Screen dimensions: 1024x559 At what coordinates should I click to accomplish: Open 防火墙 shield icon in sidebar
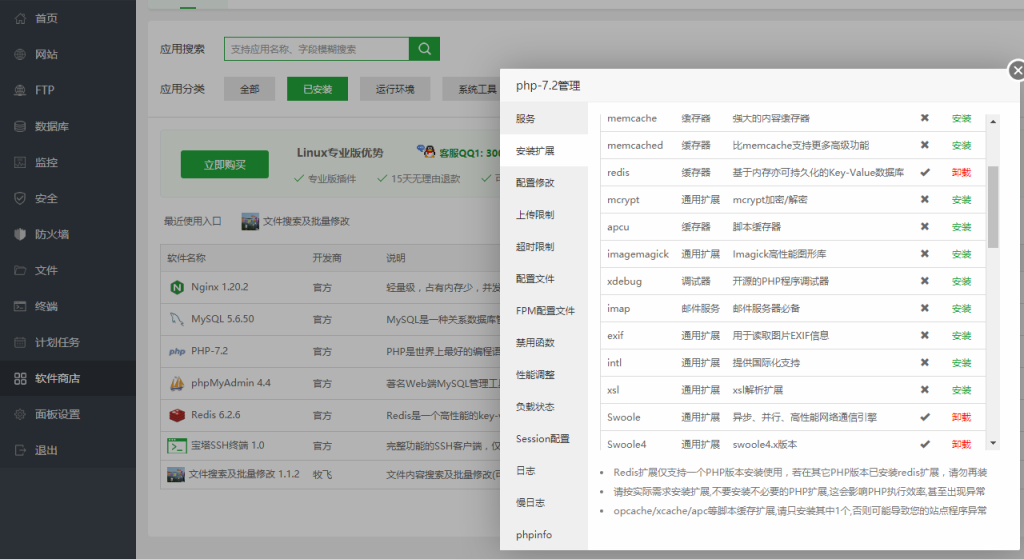pyautogui.click(x=20, y=234)
